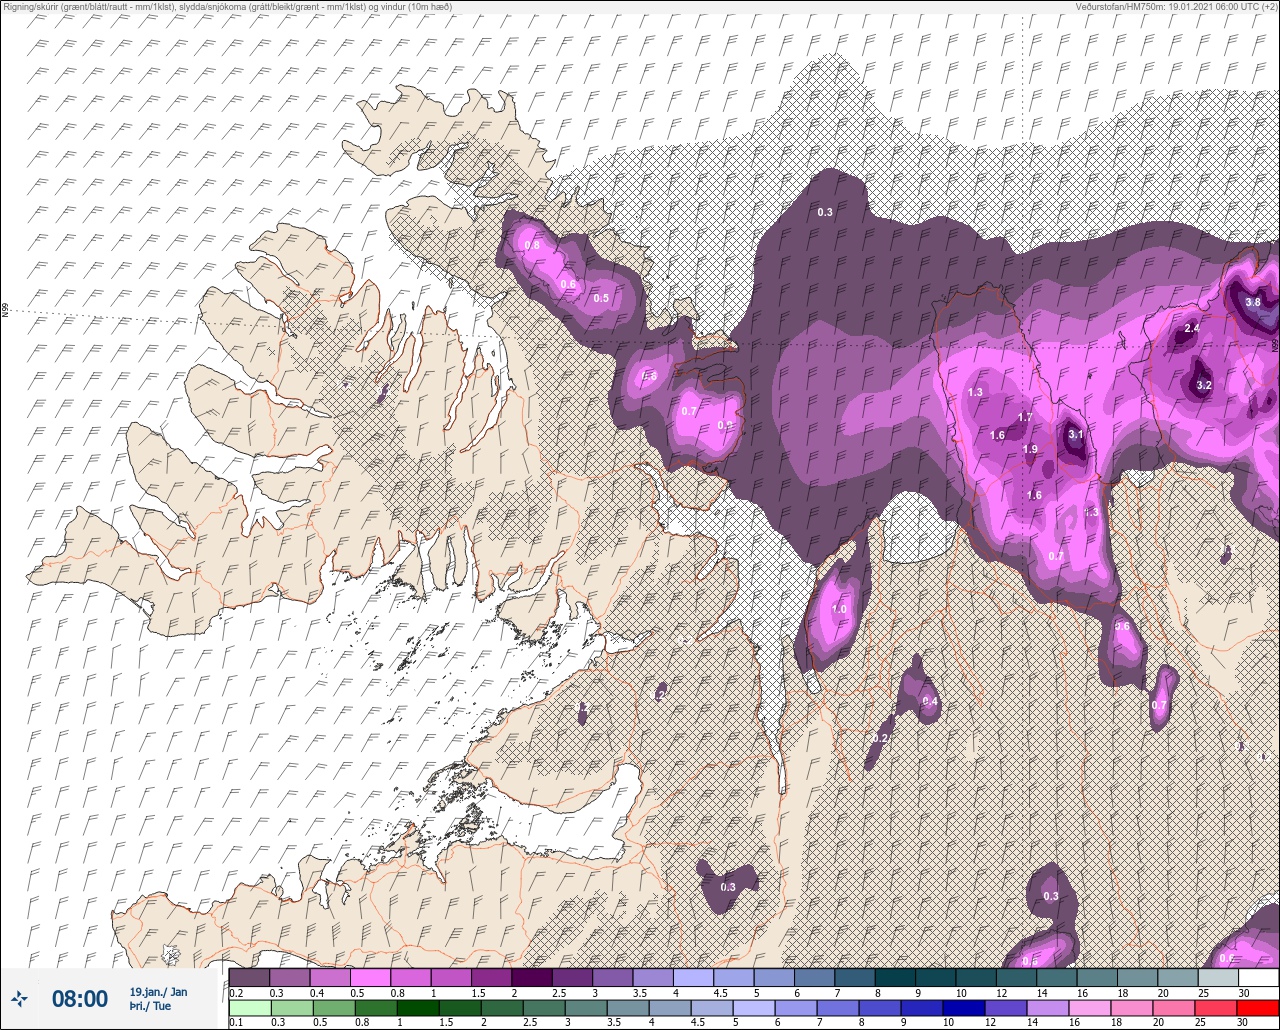Click upper legend lavender swatch at 3.5
This screenshot has height=1030, width=1280.
pyautogui.click(x=652, y=977)
